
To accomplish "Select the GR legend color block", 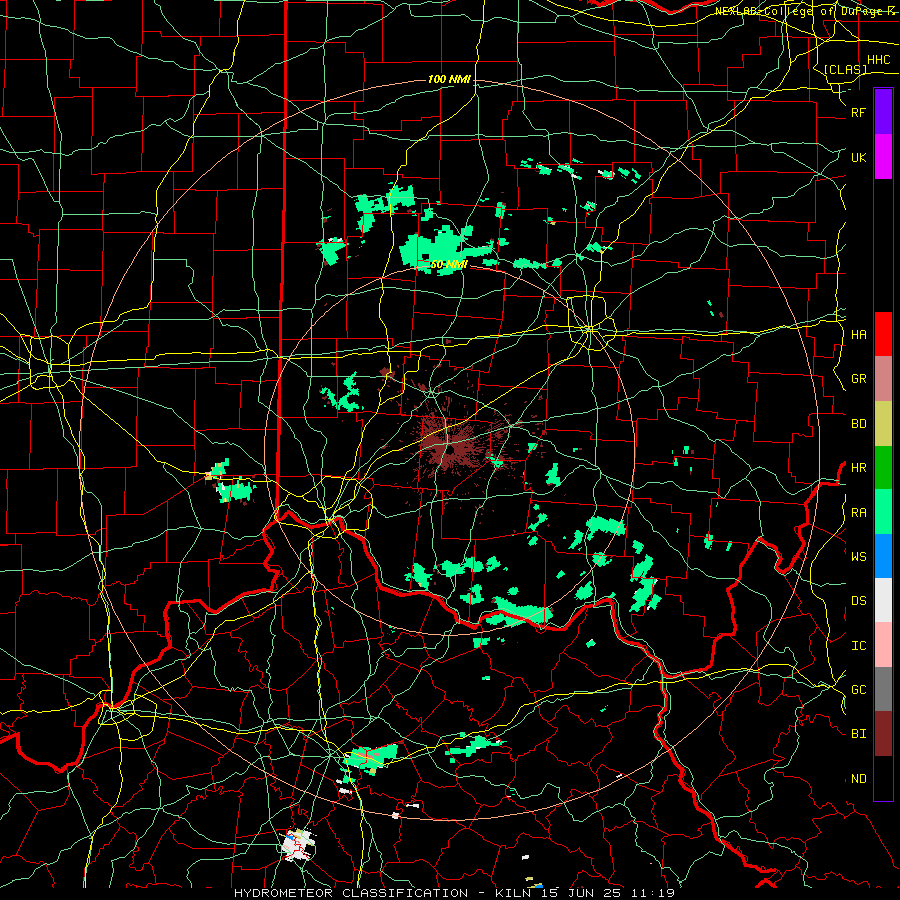I will pyautogui.click(x=883, y=379).
